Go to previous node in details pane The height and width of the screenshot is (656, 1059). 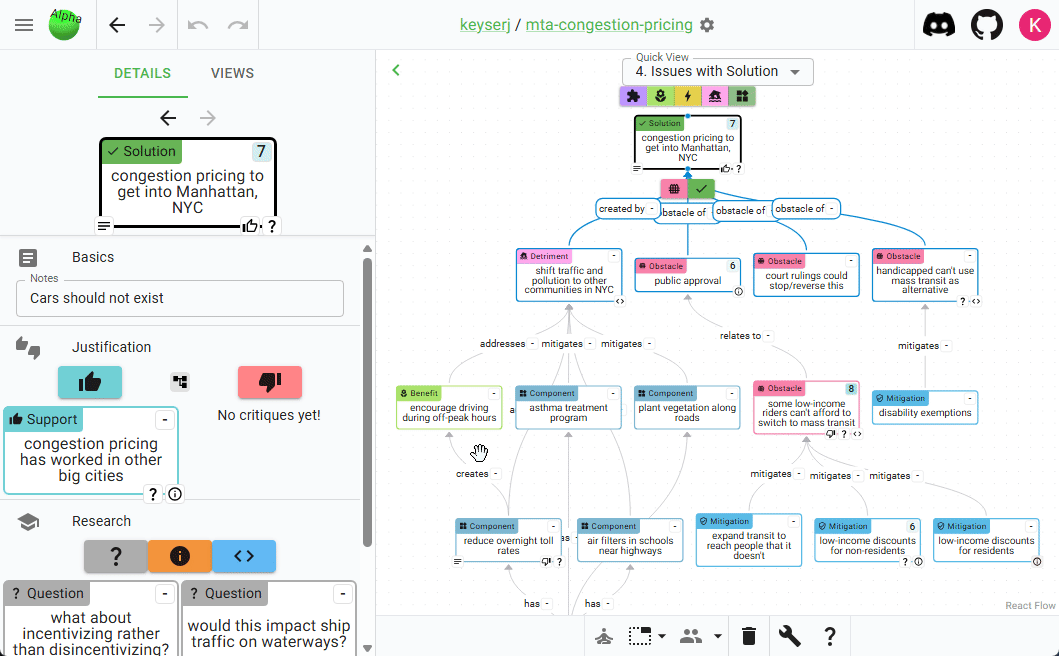[x=167, y=118]
